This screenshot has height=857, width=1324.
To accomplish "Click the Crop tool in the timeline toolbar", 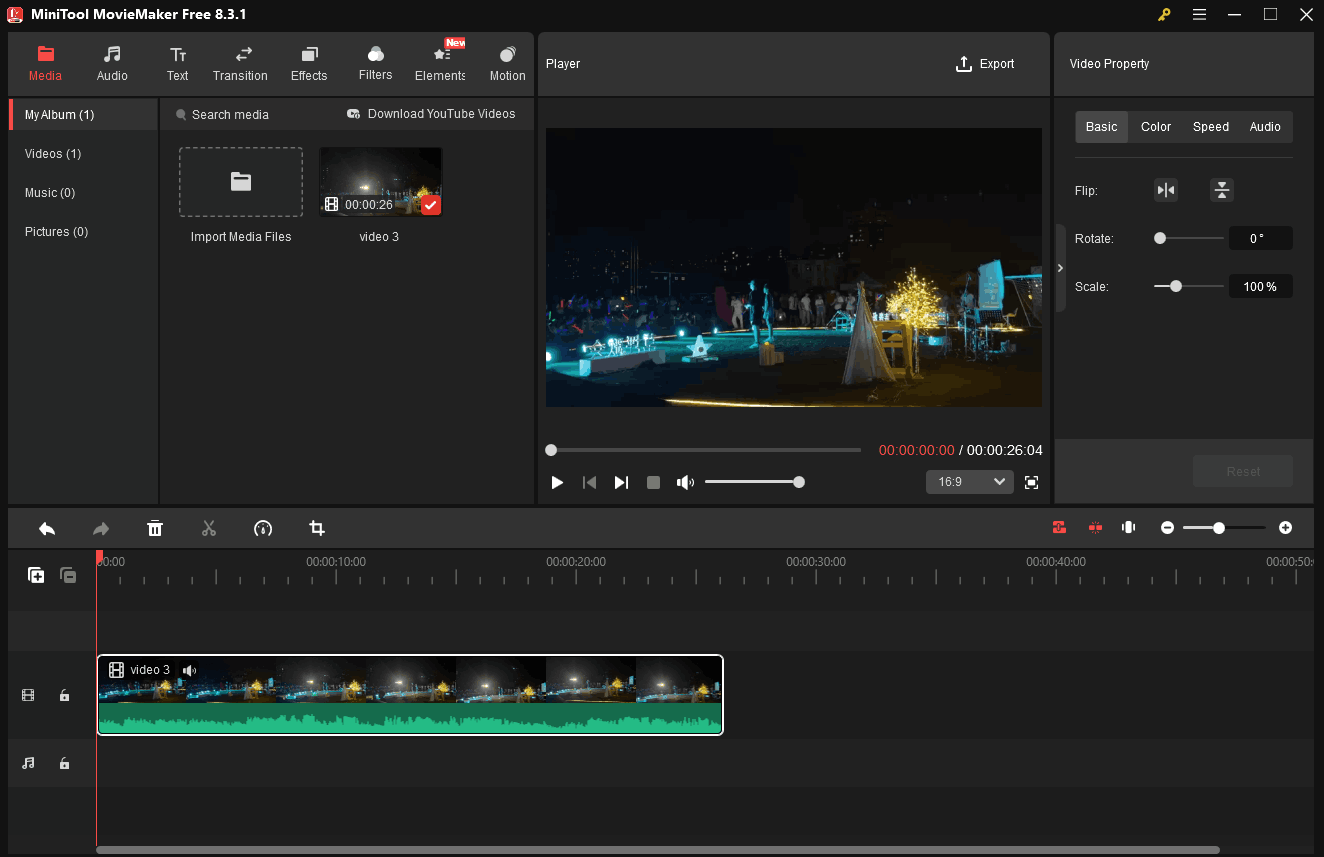I will coord(317,527).
